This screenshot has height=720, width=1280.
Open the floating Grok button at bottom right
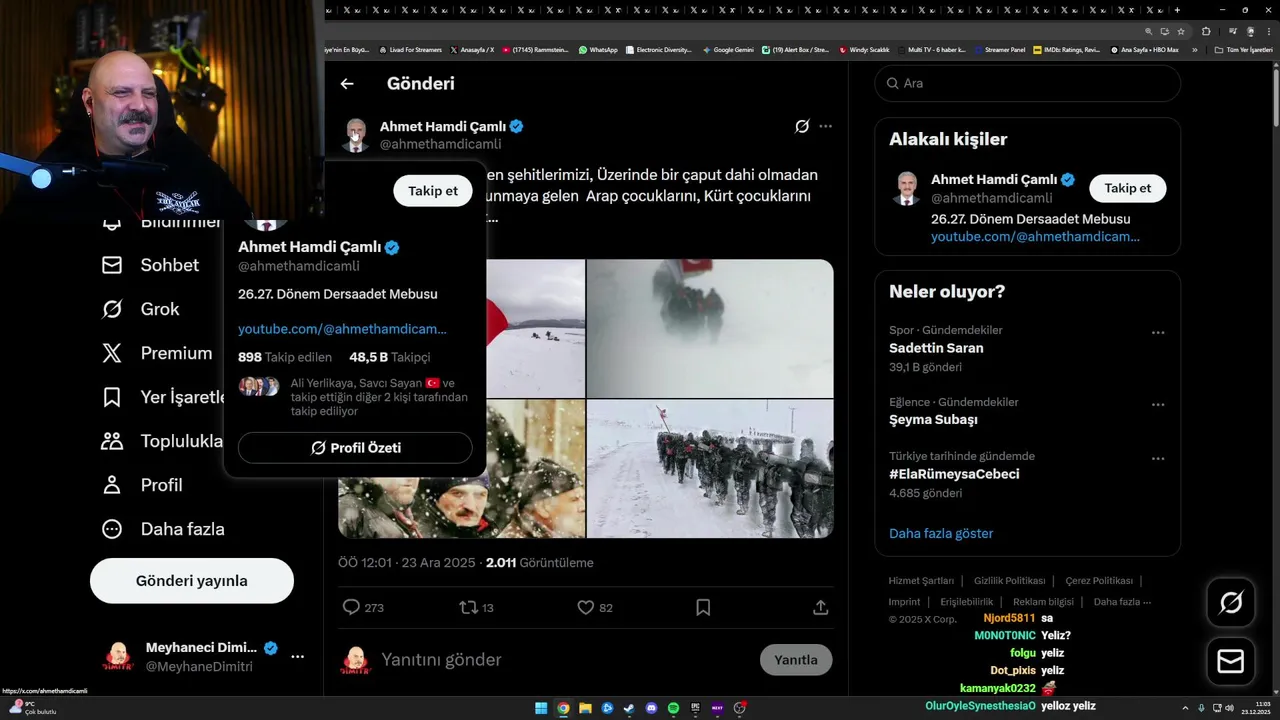1231,603
